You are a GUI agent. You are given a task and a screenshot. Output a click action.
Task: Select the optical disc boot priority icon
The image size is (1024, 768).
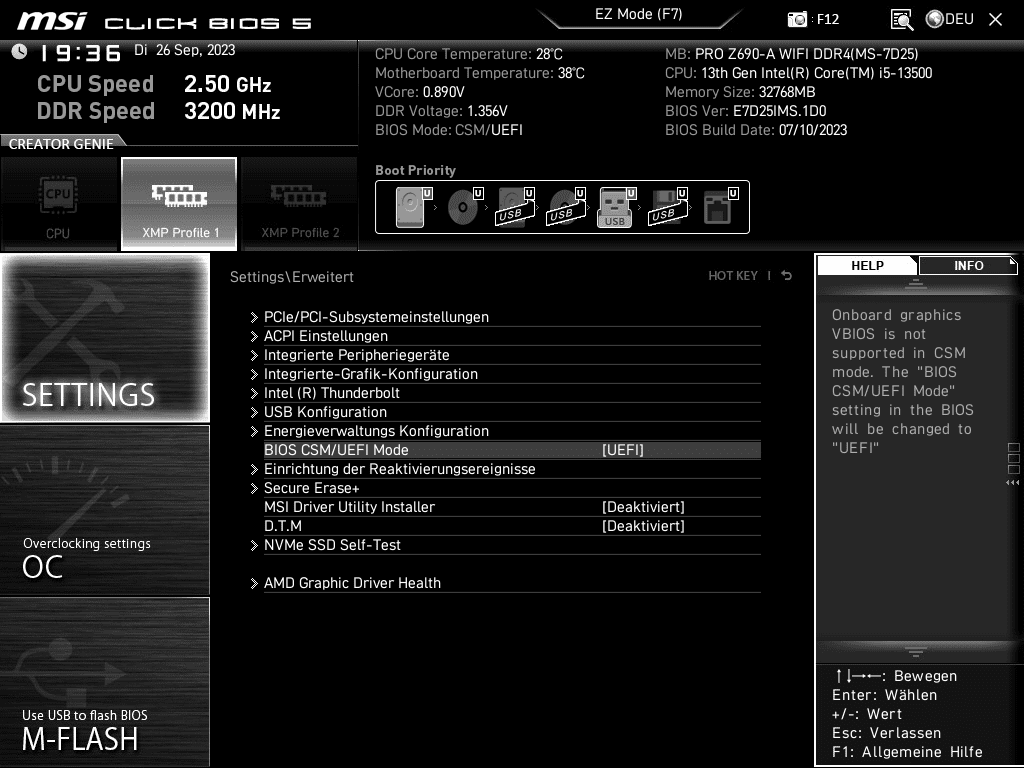(x=464, y=207)
